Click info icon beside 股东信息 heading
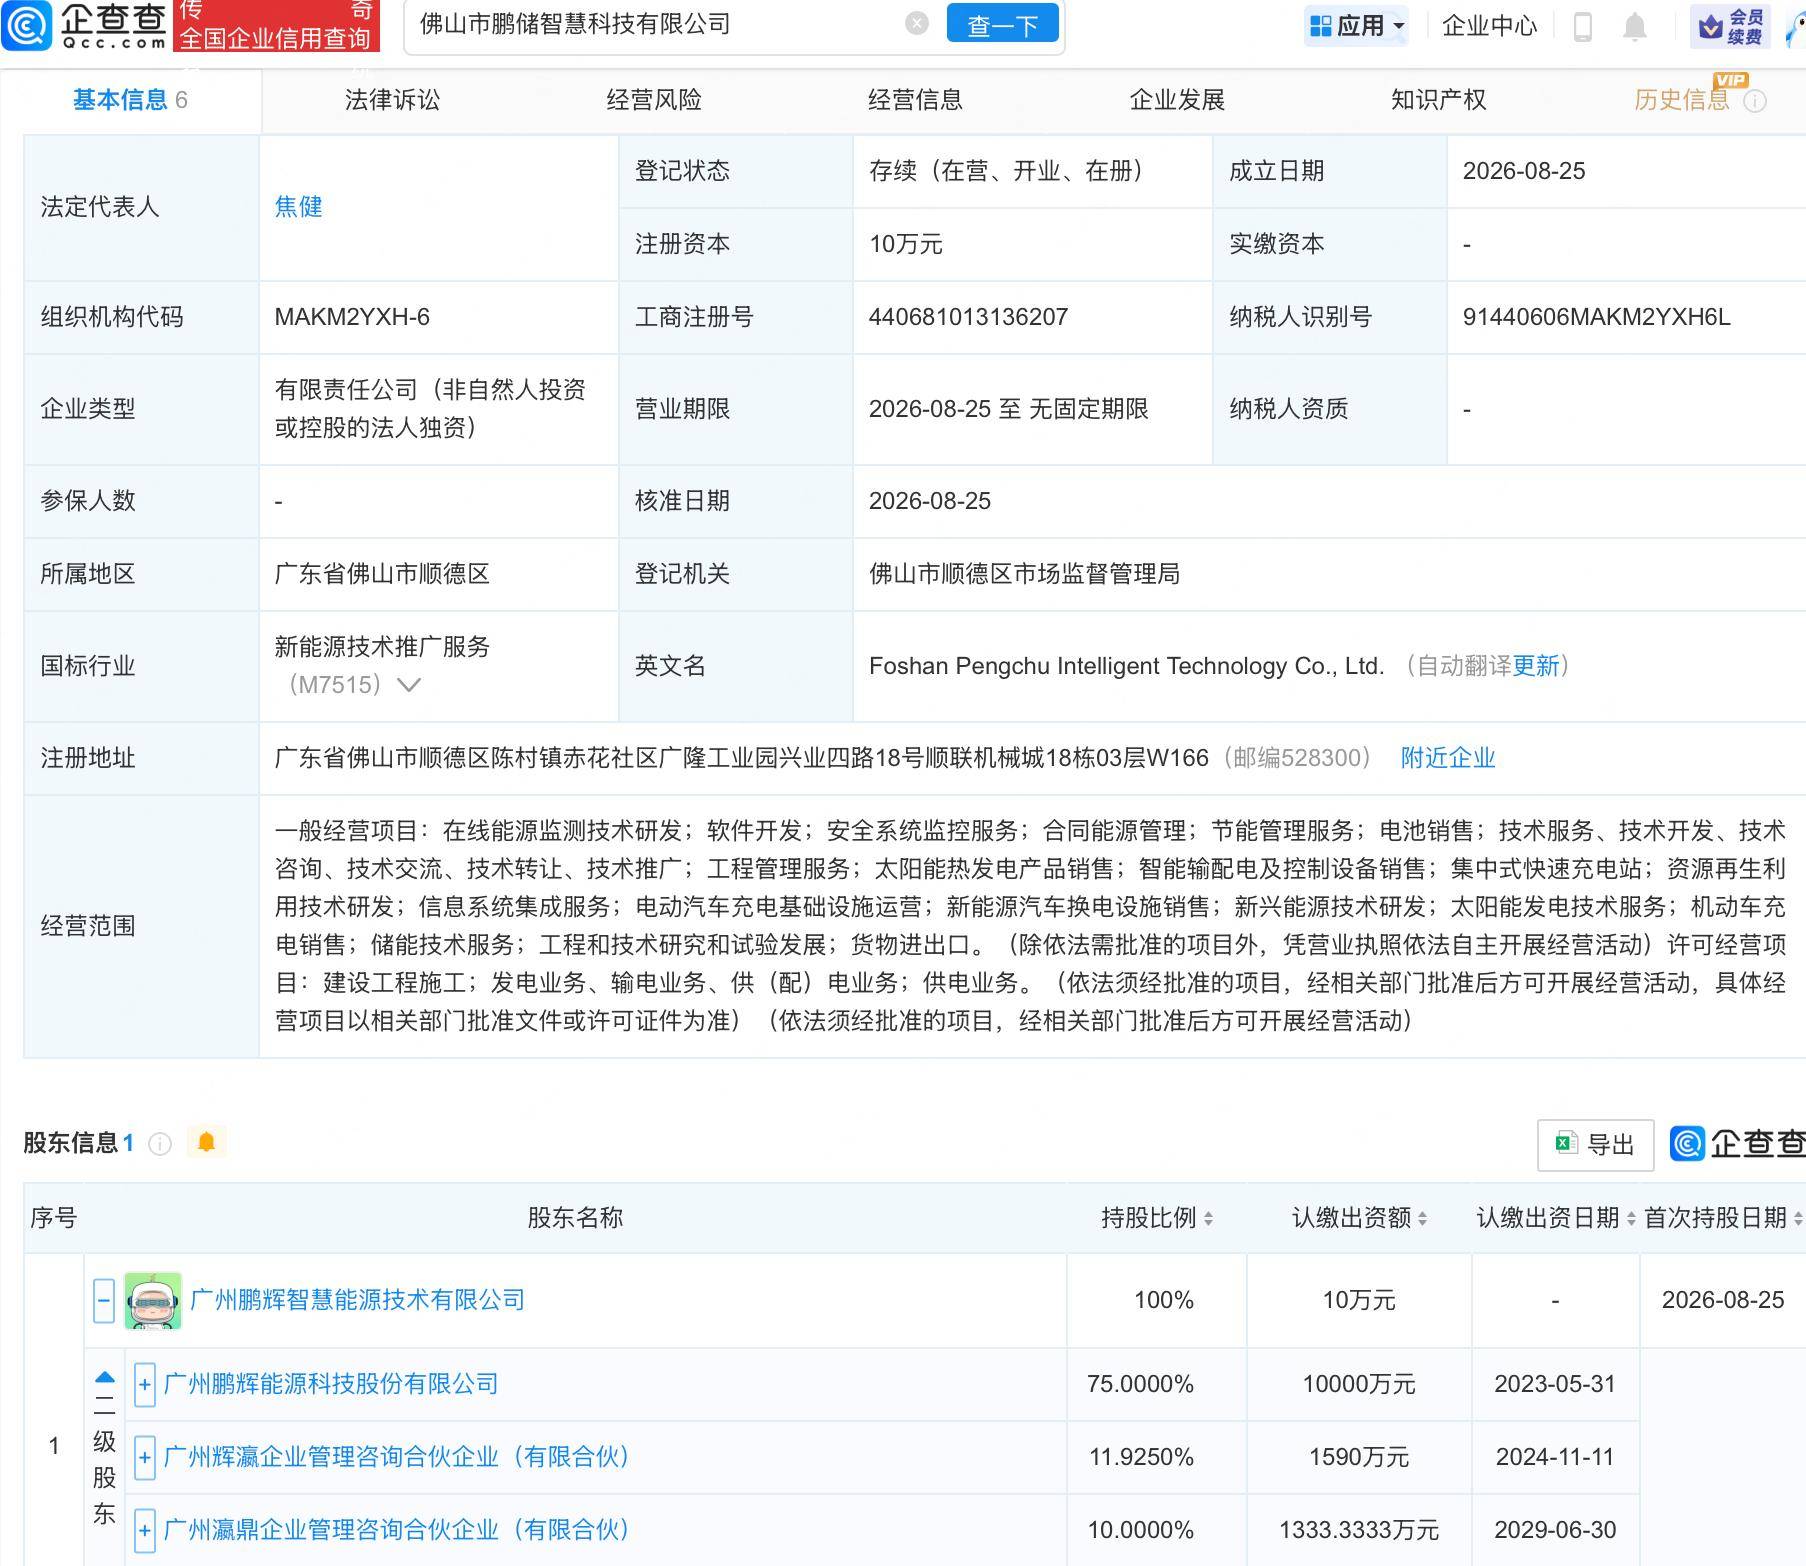This screenshot has height=1566, width=1806. point(160,1144)
